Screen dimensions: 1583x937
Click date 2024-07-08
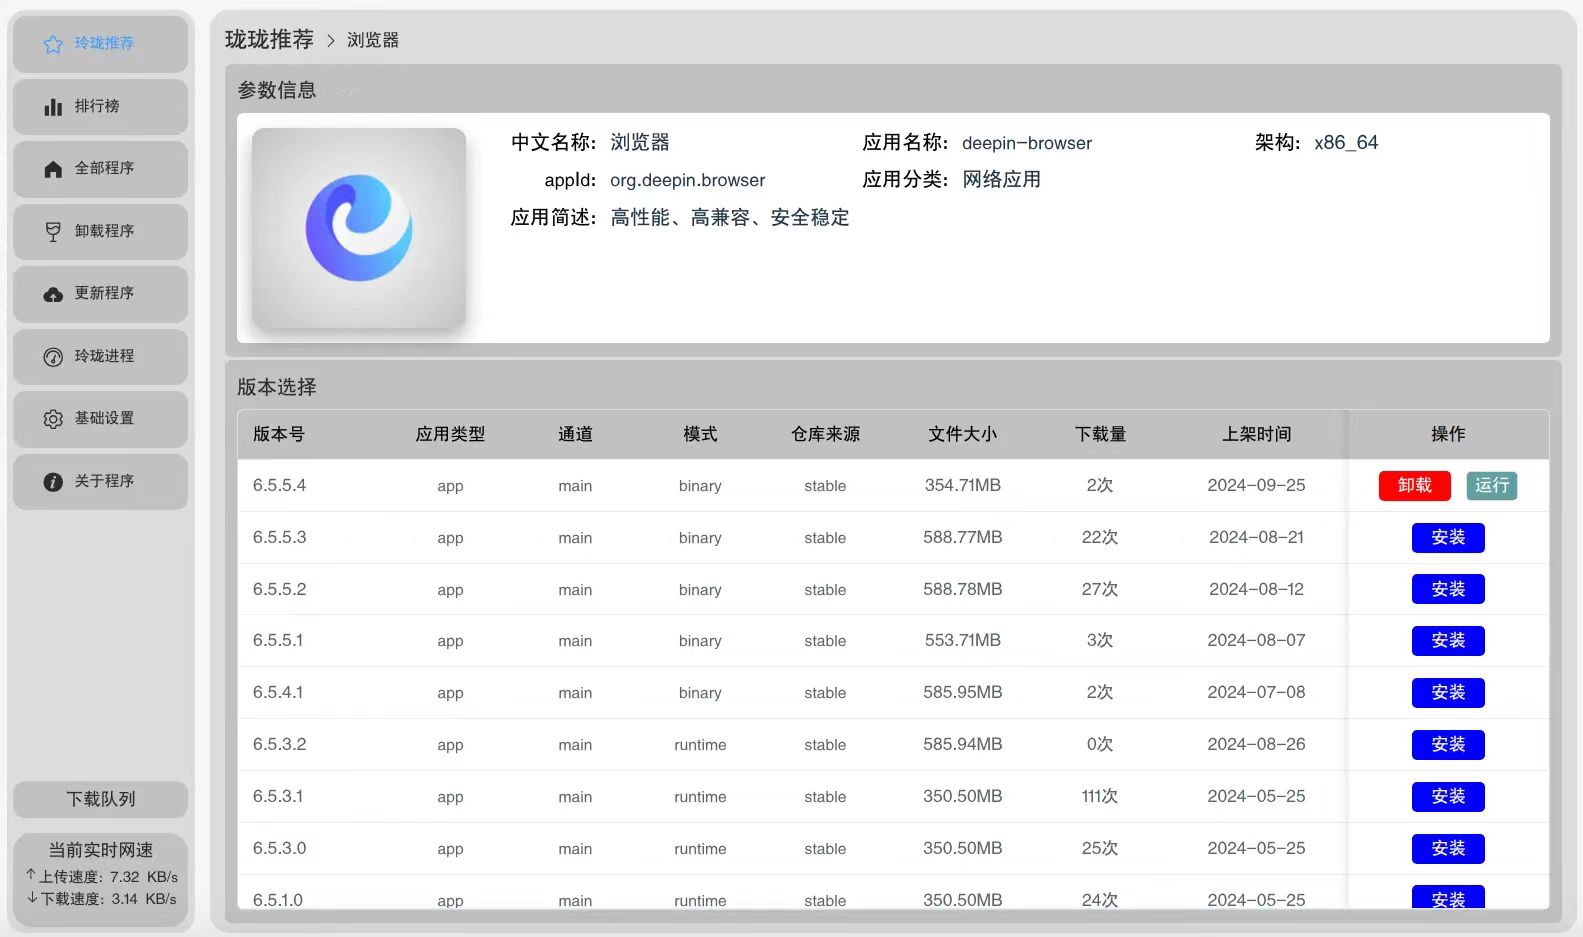coord(1256,692)
